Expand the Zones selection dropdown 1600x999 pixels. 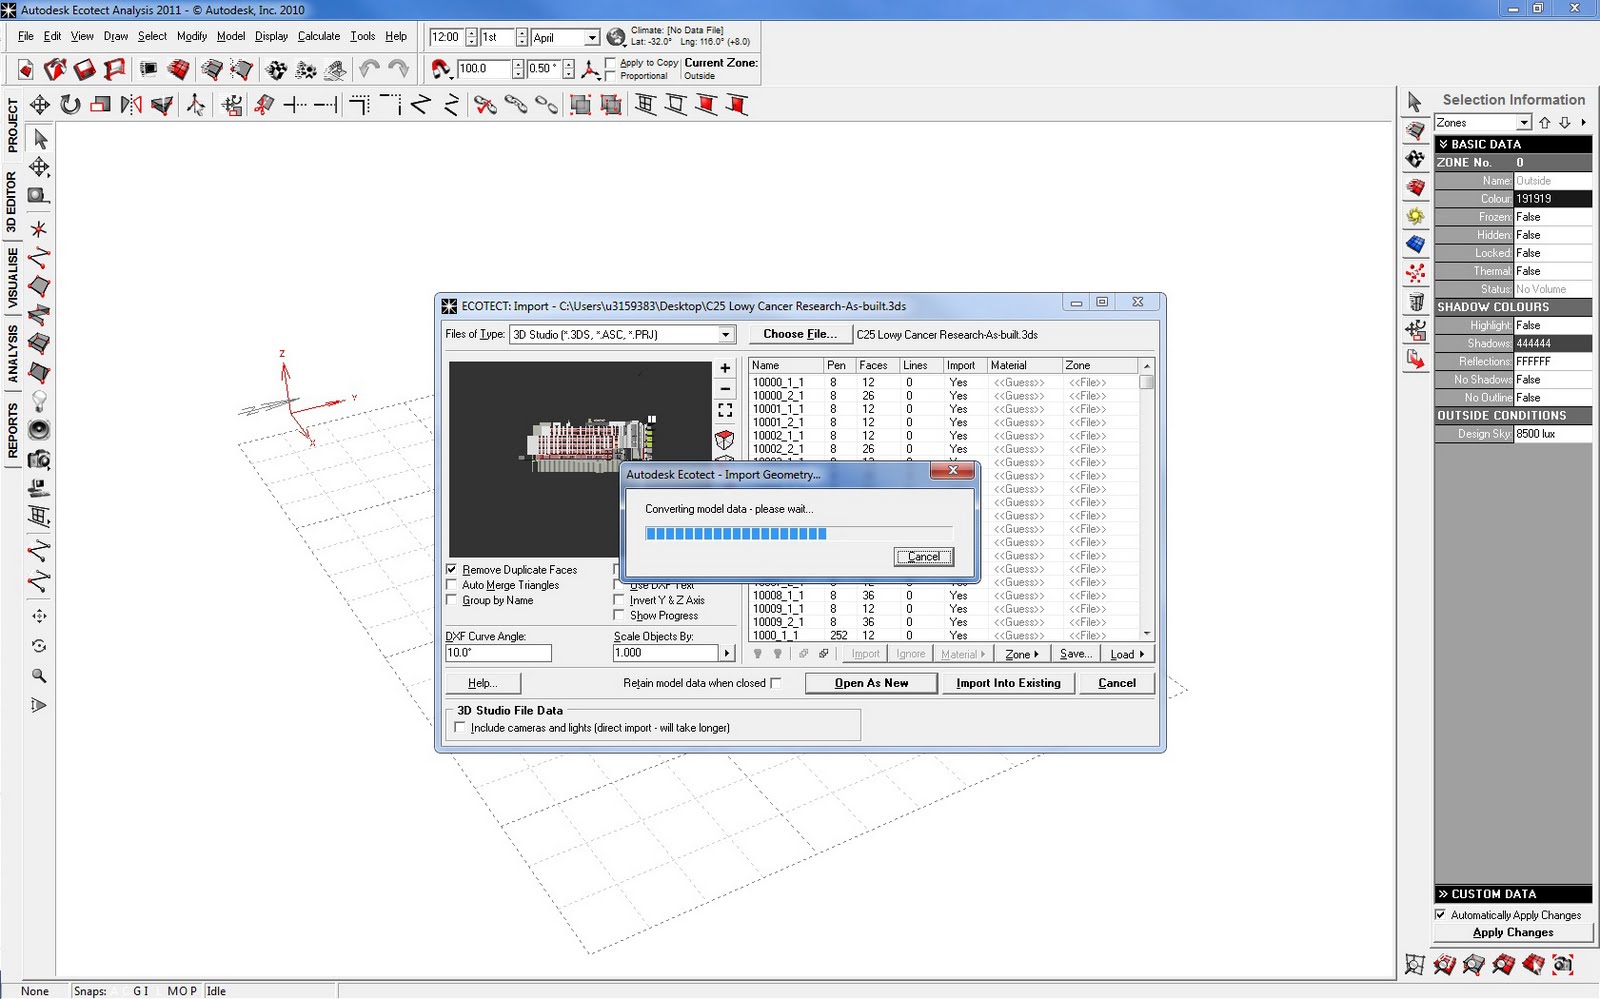coord(1524,123)
